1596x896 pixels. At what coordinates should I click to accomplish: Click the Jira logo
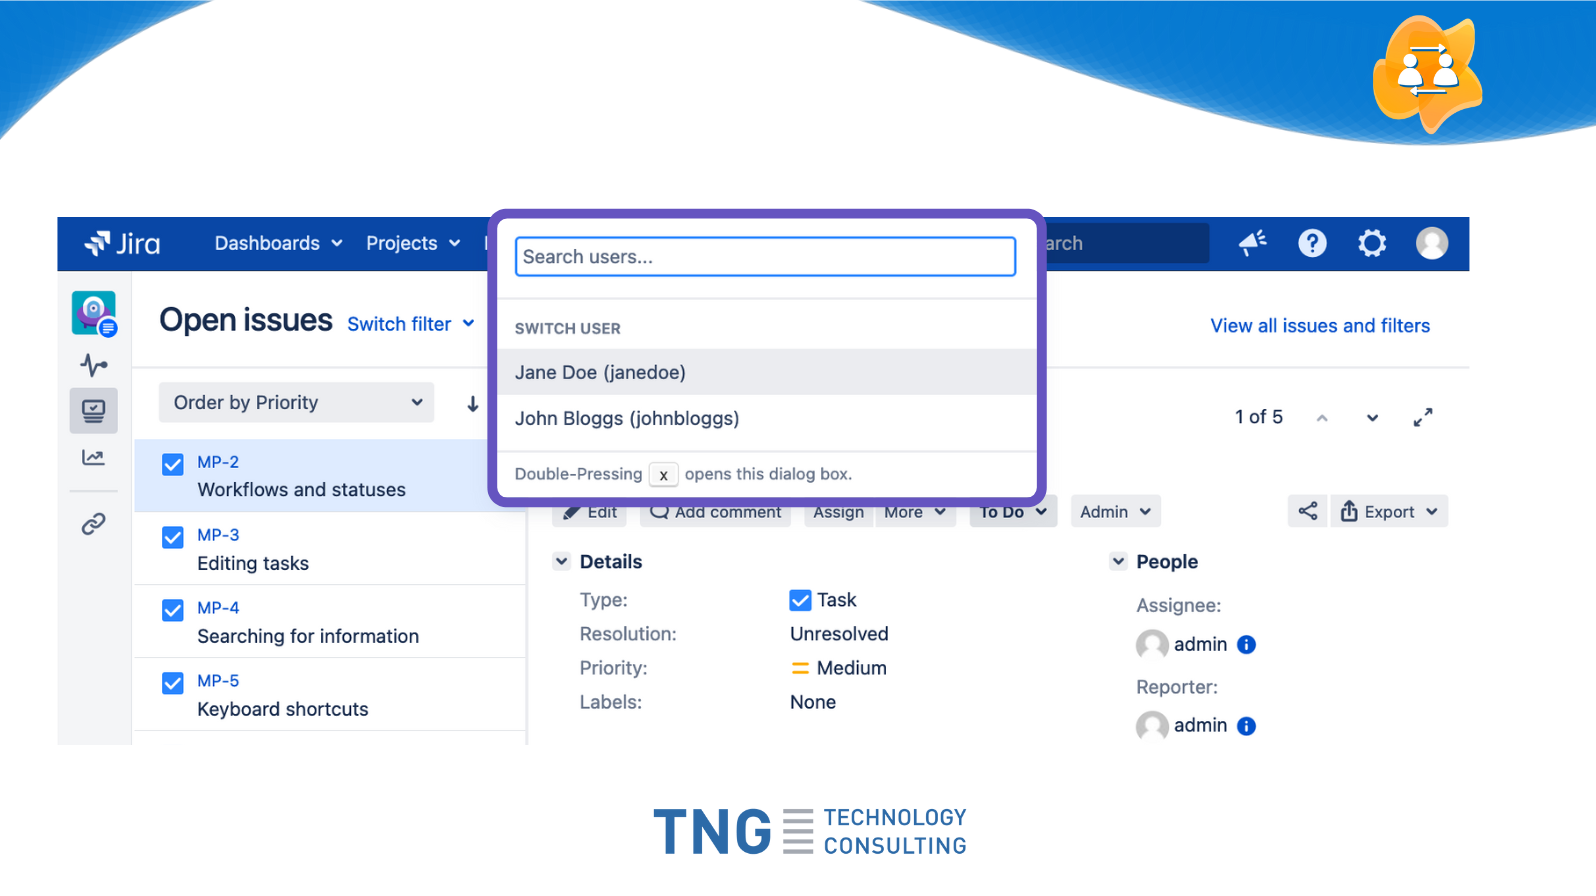122,243
